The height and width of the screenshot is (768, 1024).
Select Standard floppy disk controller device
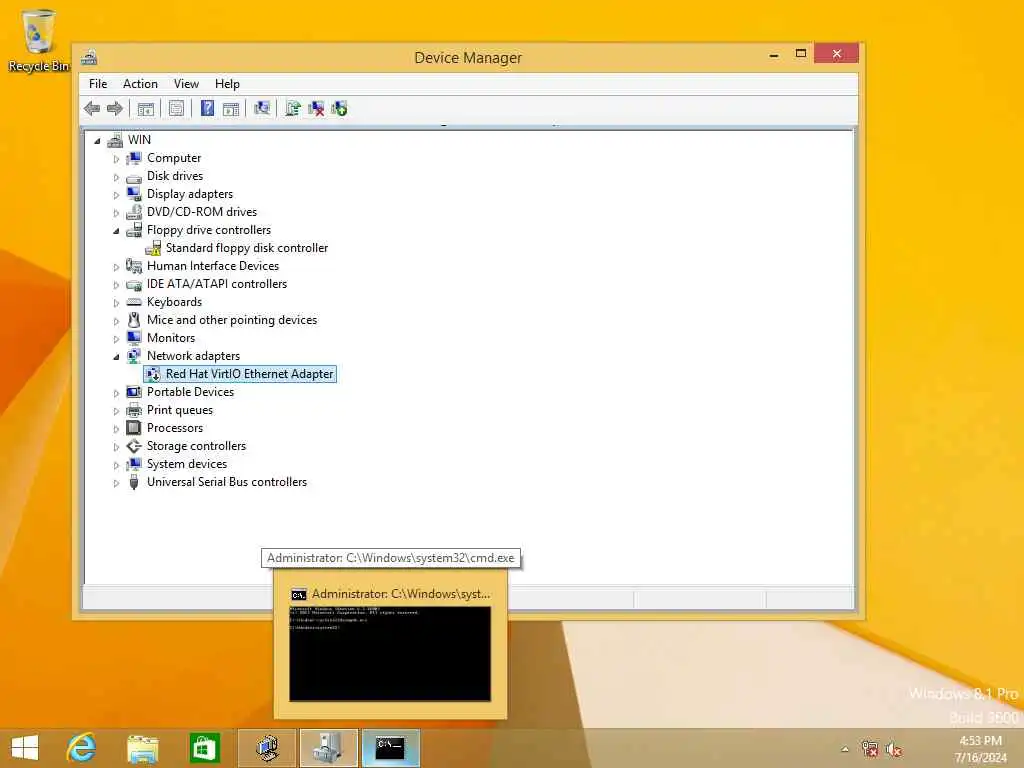pyautogui.click(x=247, y=248)
